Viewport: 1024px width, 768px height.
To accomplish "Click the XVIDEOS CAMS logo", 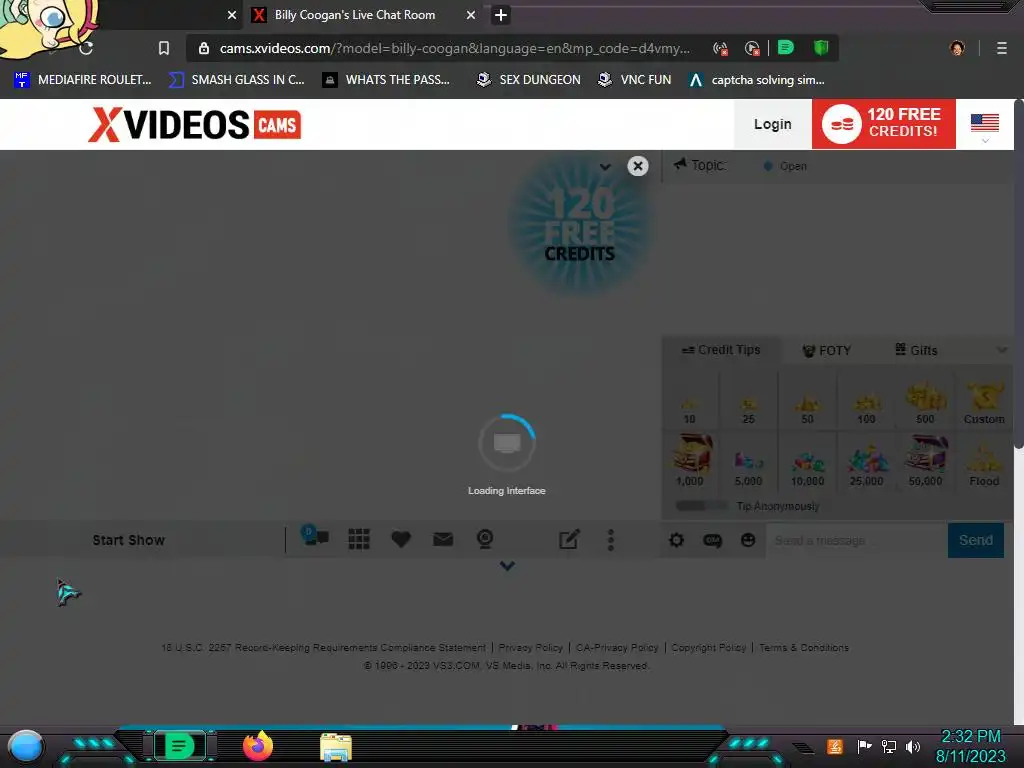I will coord(195,124).
